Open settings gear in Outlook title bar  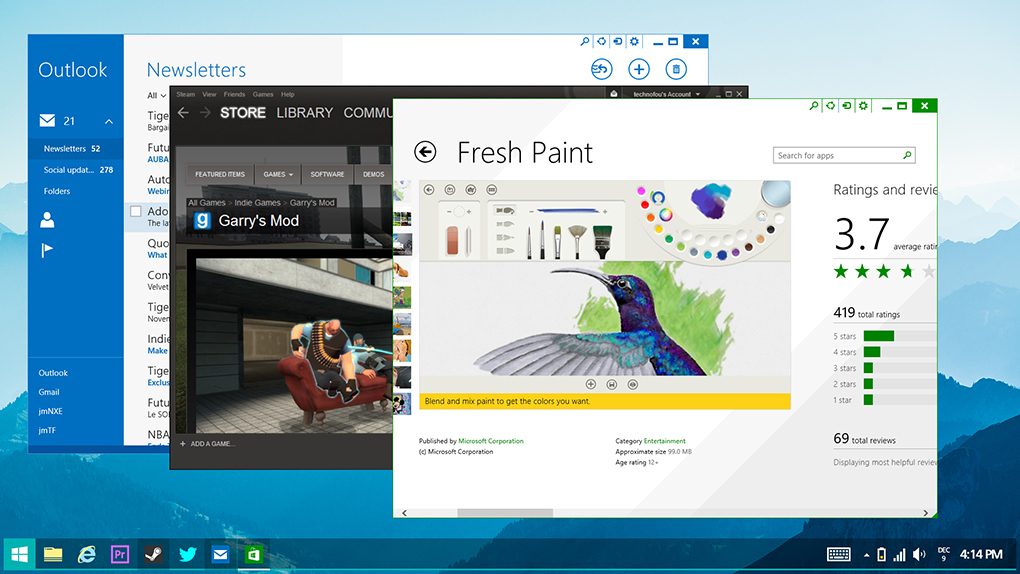(634, 41)
